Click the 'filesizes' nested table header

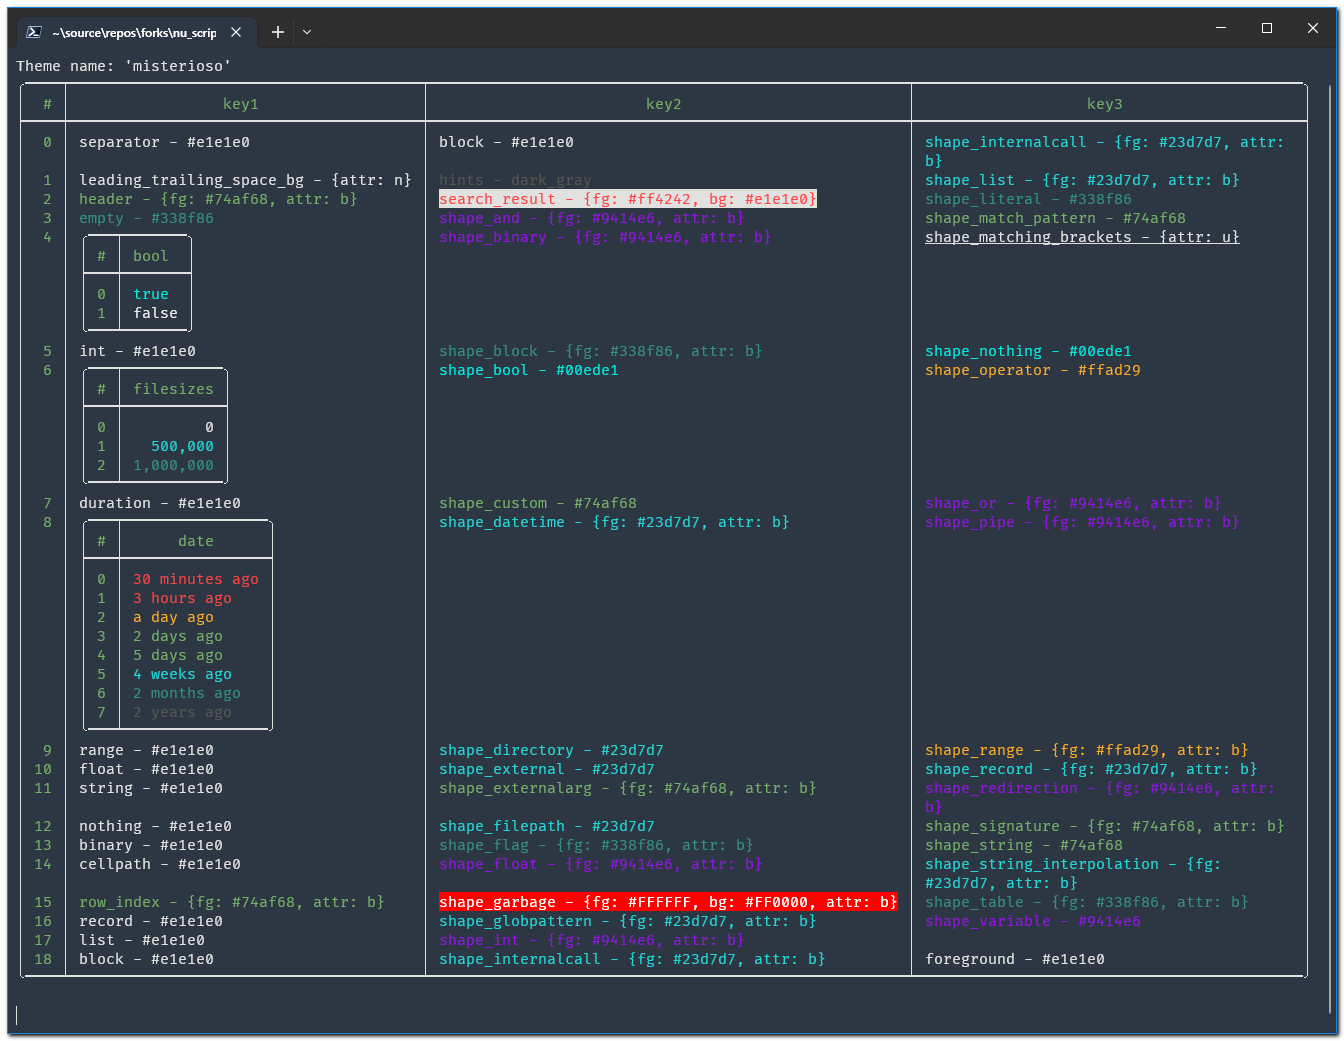click(173, 389)
